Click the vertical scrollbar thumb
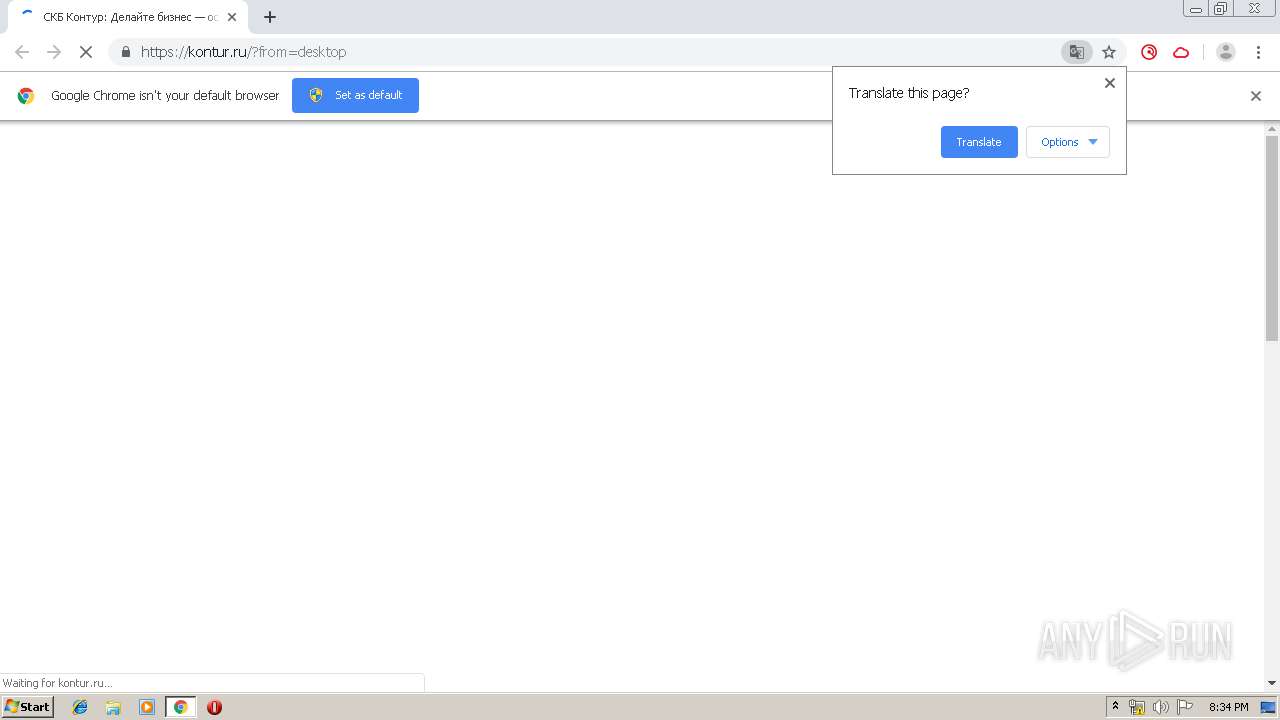 tap(1272, 238)
